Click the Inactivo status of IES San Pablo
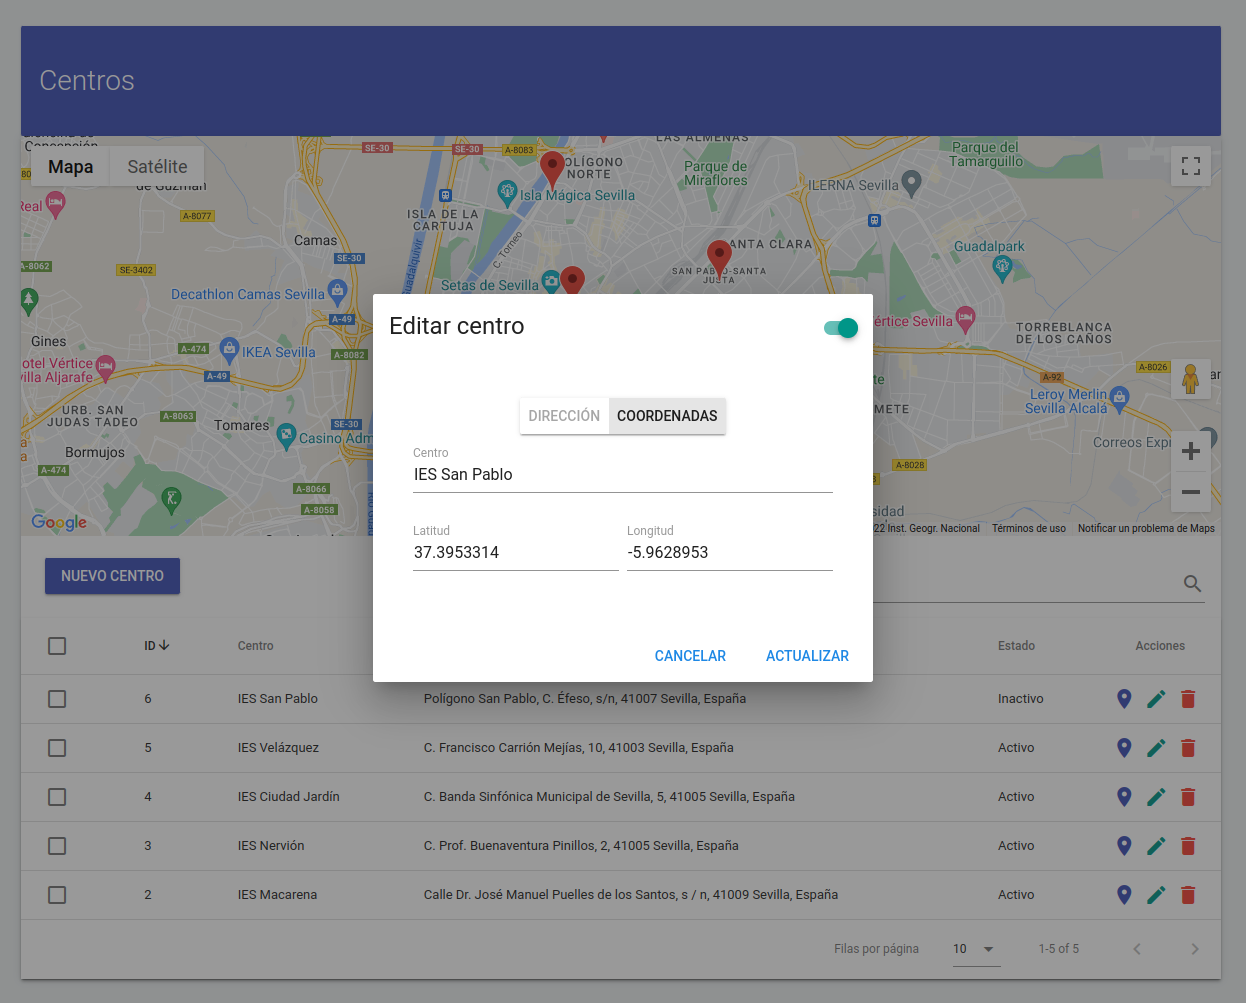The image size is (1246, 1003). pyautogui.click(x=1020, y=699)
